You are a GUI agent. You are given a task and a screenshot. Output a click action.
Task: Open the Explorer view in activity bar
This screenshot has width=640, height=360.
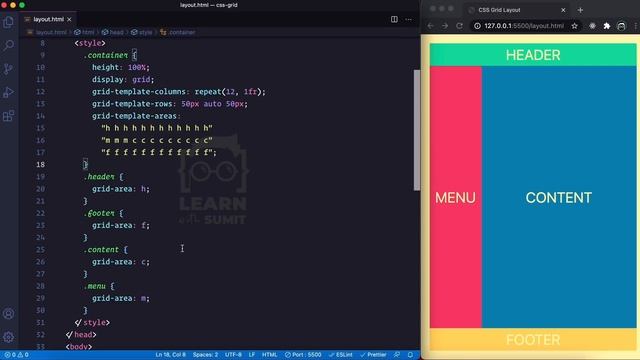tap(8, 22)
